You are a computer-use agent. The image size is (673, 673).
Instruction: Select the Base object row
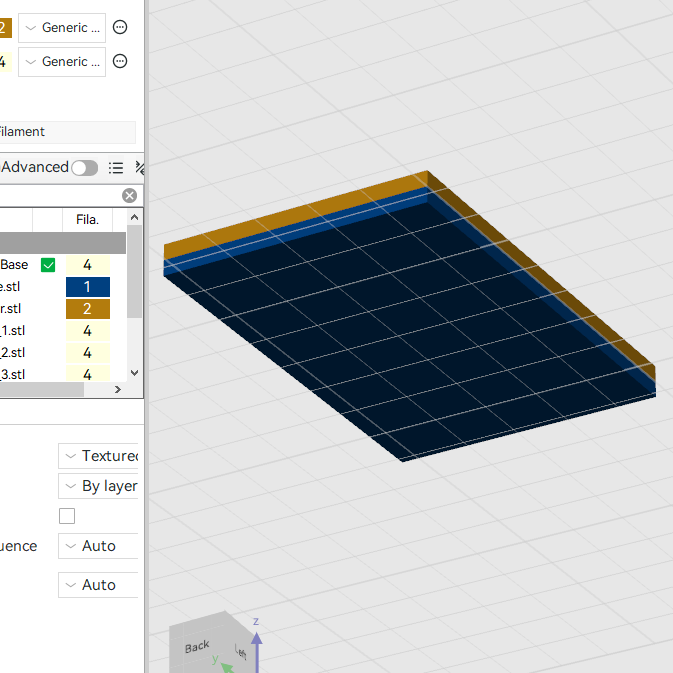(63, 265)
